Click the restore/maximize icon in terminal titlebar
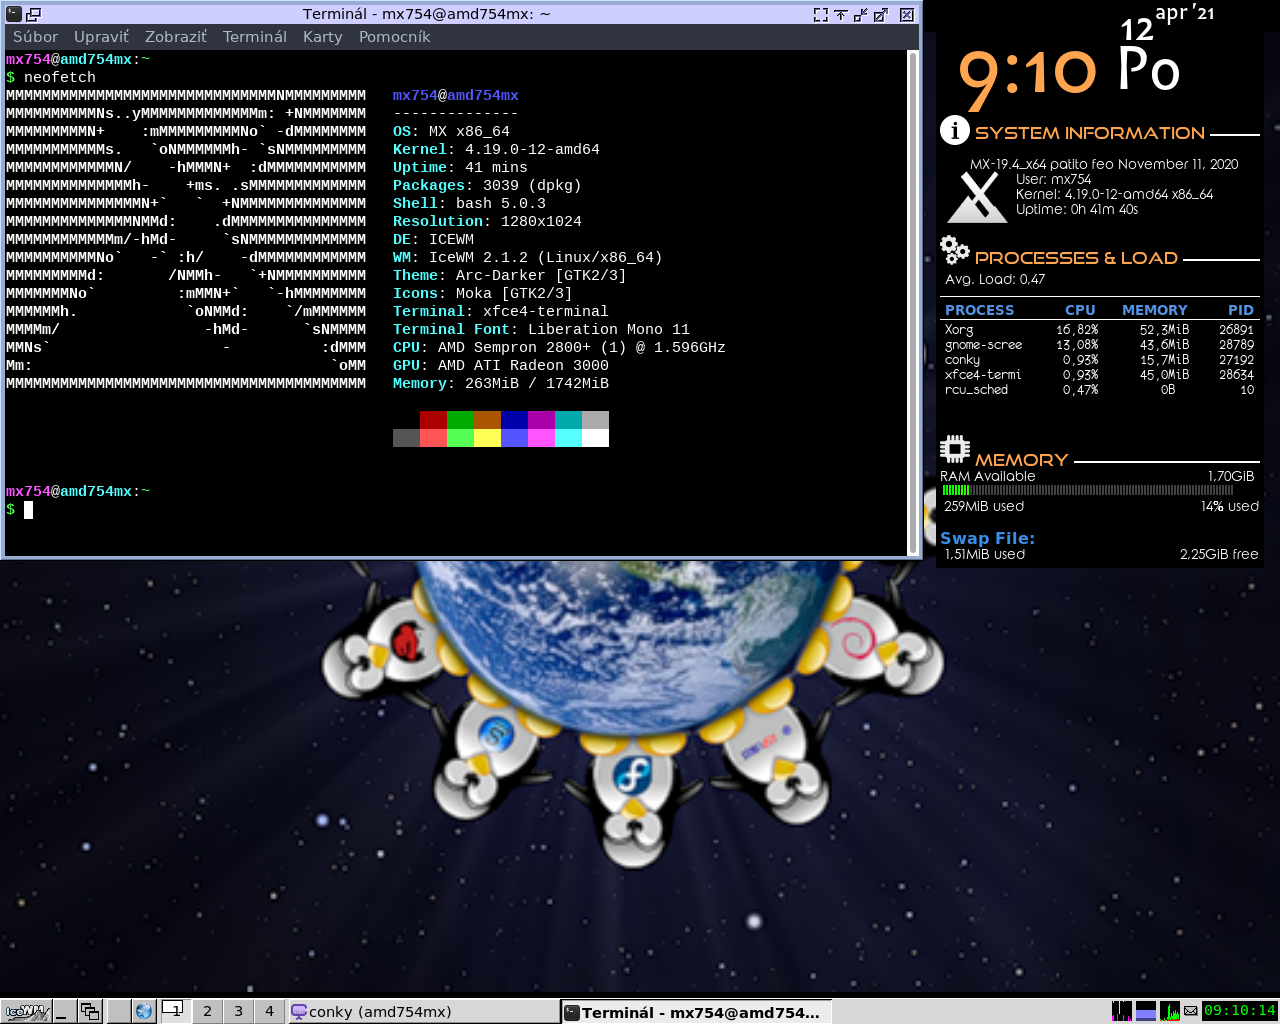 click(x=881, y=15)
